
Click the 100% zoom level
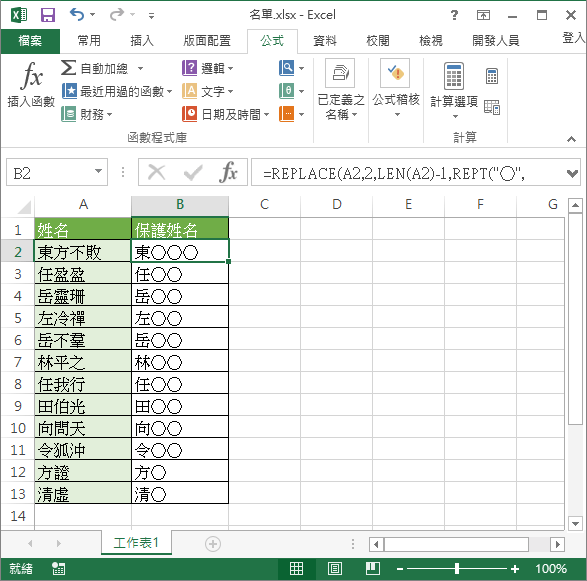[x=551, y=569]
